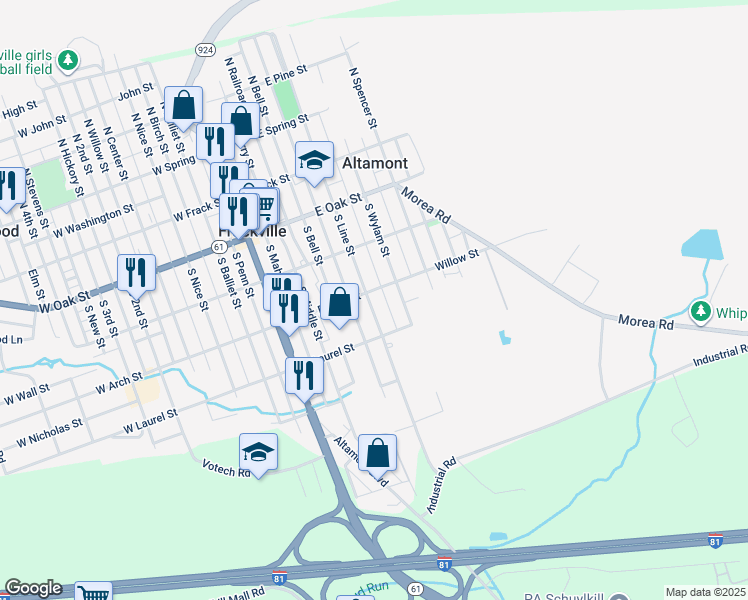This screenshot has height=600, width=748.
Task: Click the W John St label
Action: pyautogui.click(x=42, y=126)
